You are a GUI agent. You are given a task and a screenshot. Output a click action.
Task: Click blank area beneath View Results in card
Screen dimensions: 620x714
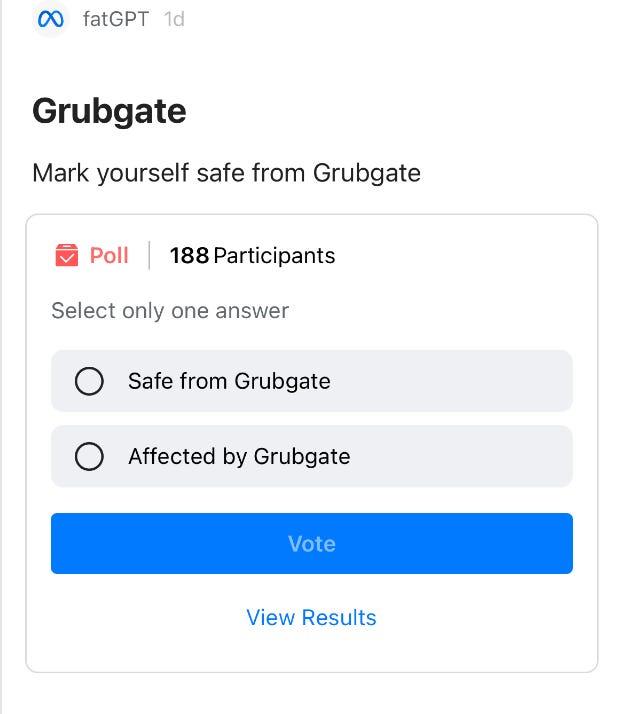click(x=311, y=651)
